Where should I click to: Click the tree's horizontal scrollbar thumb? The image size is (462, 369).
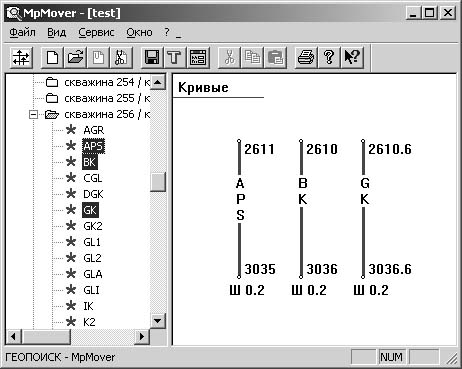pyautogui.click(x=46, y=336)
